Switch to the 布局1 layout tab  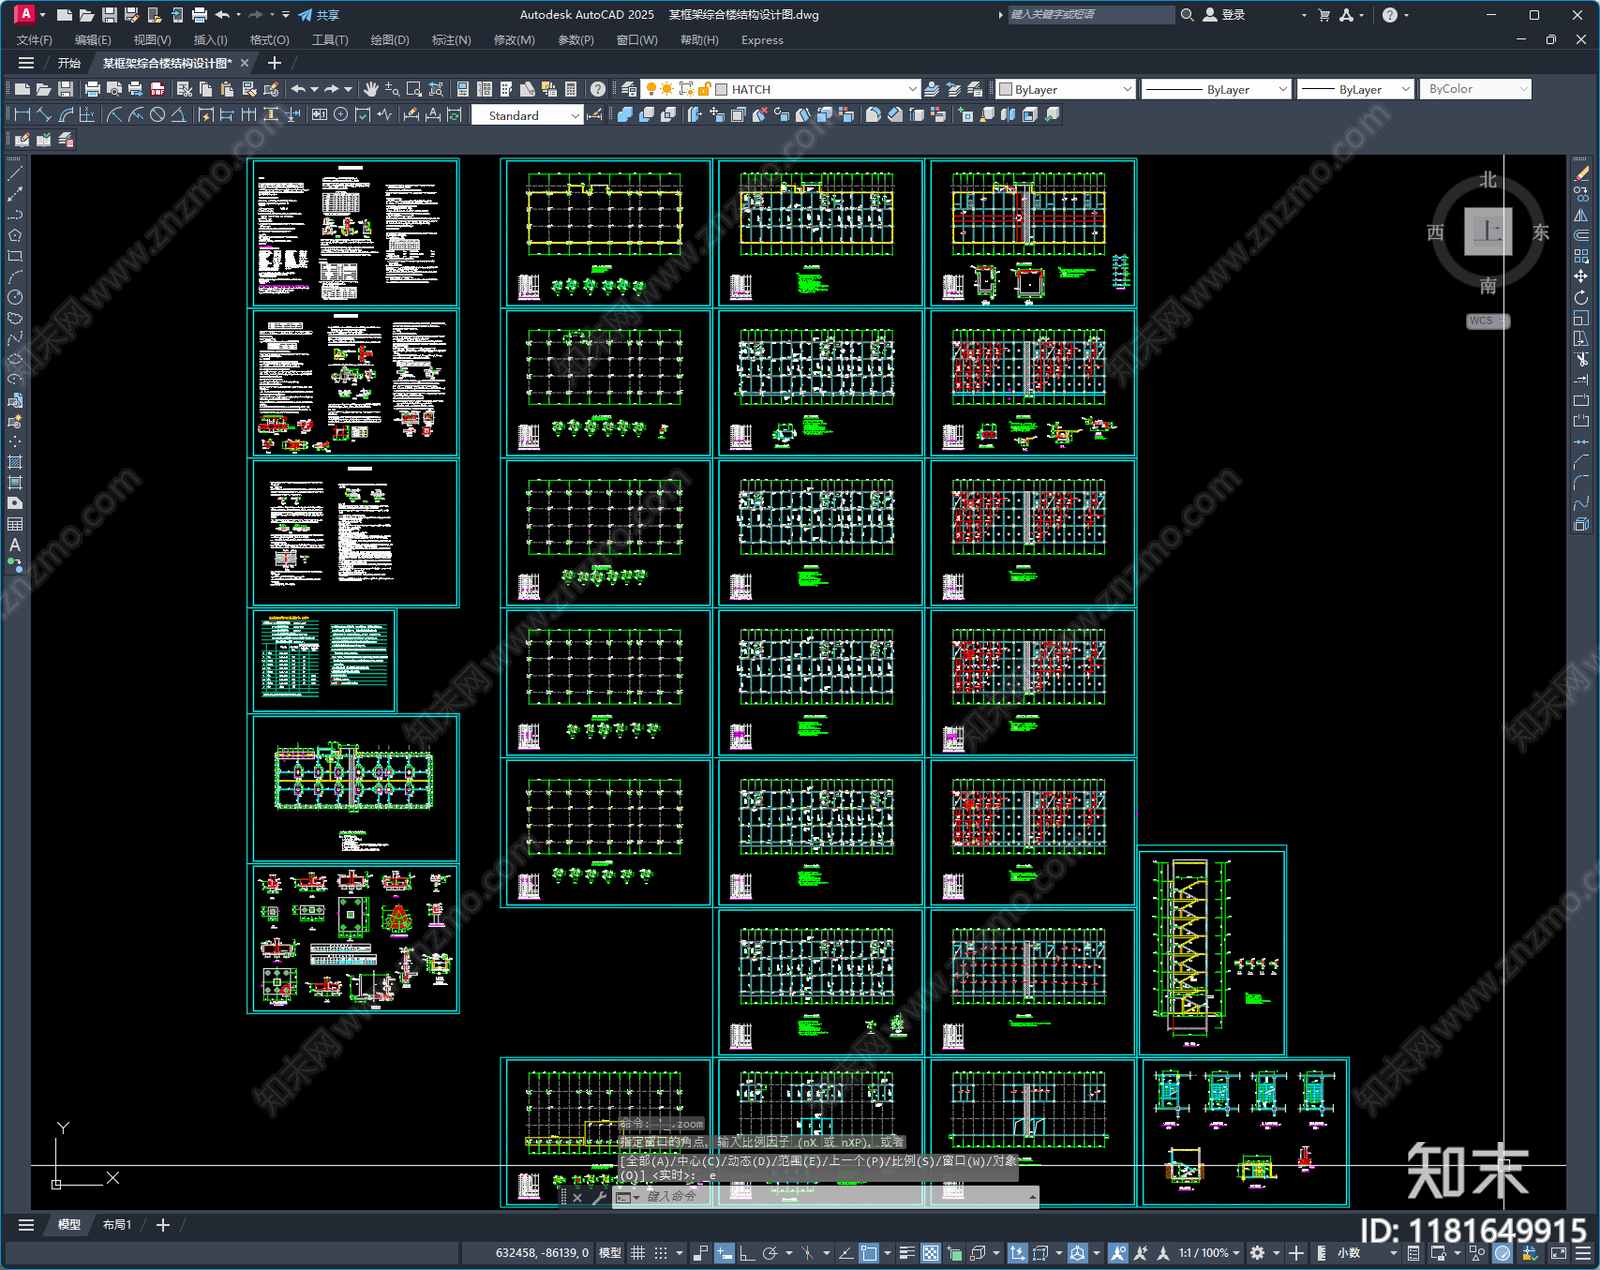pos(117,1224)
